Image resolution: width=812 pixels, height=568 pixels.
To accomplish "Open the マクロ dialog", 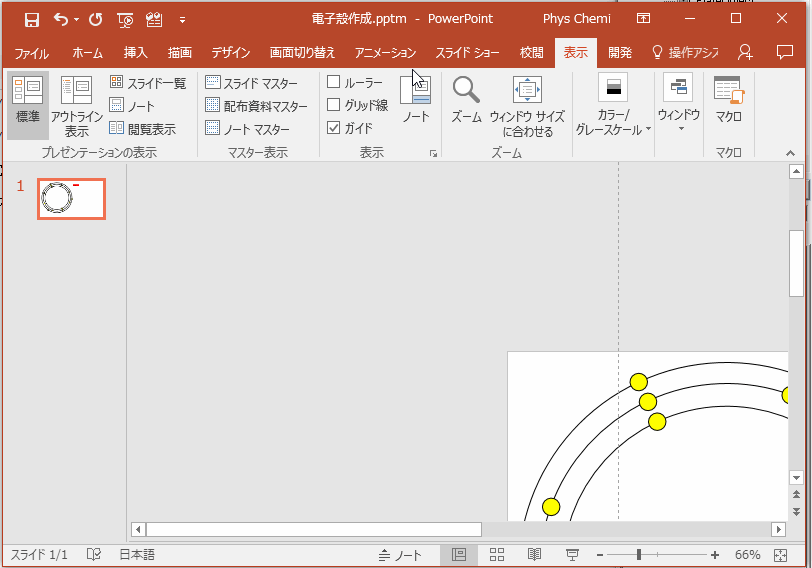I will (729, 99).
